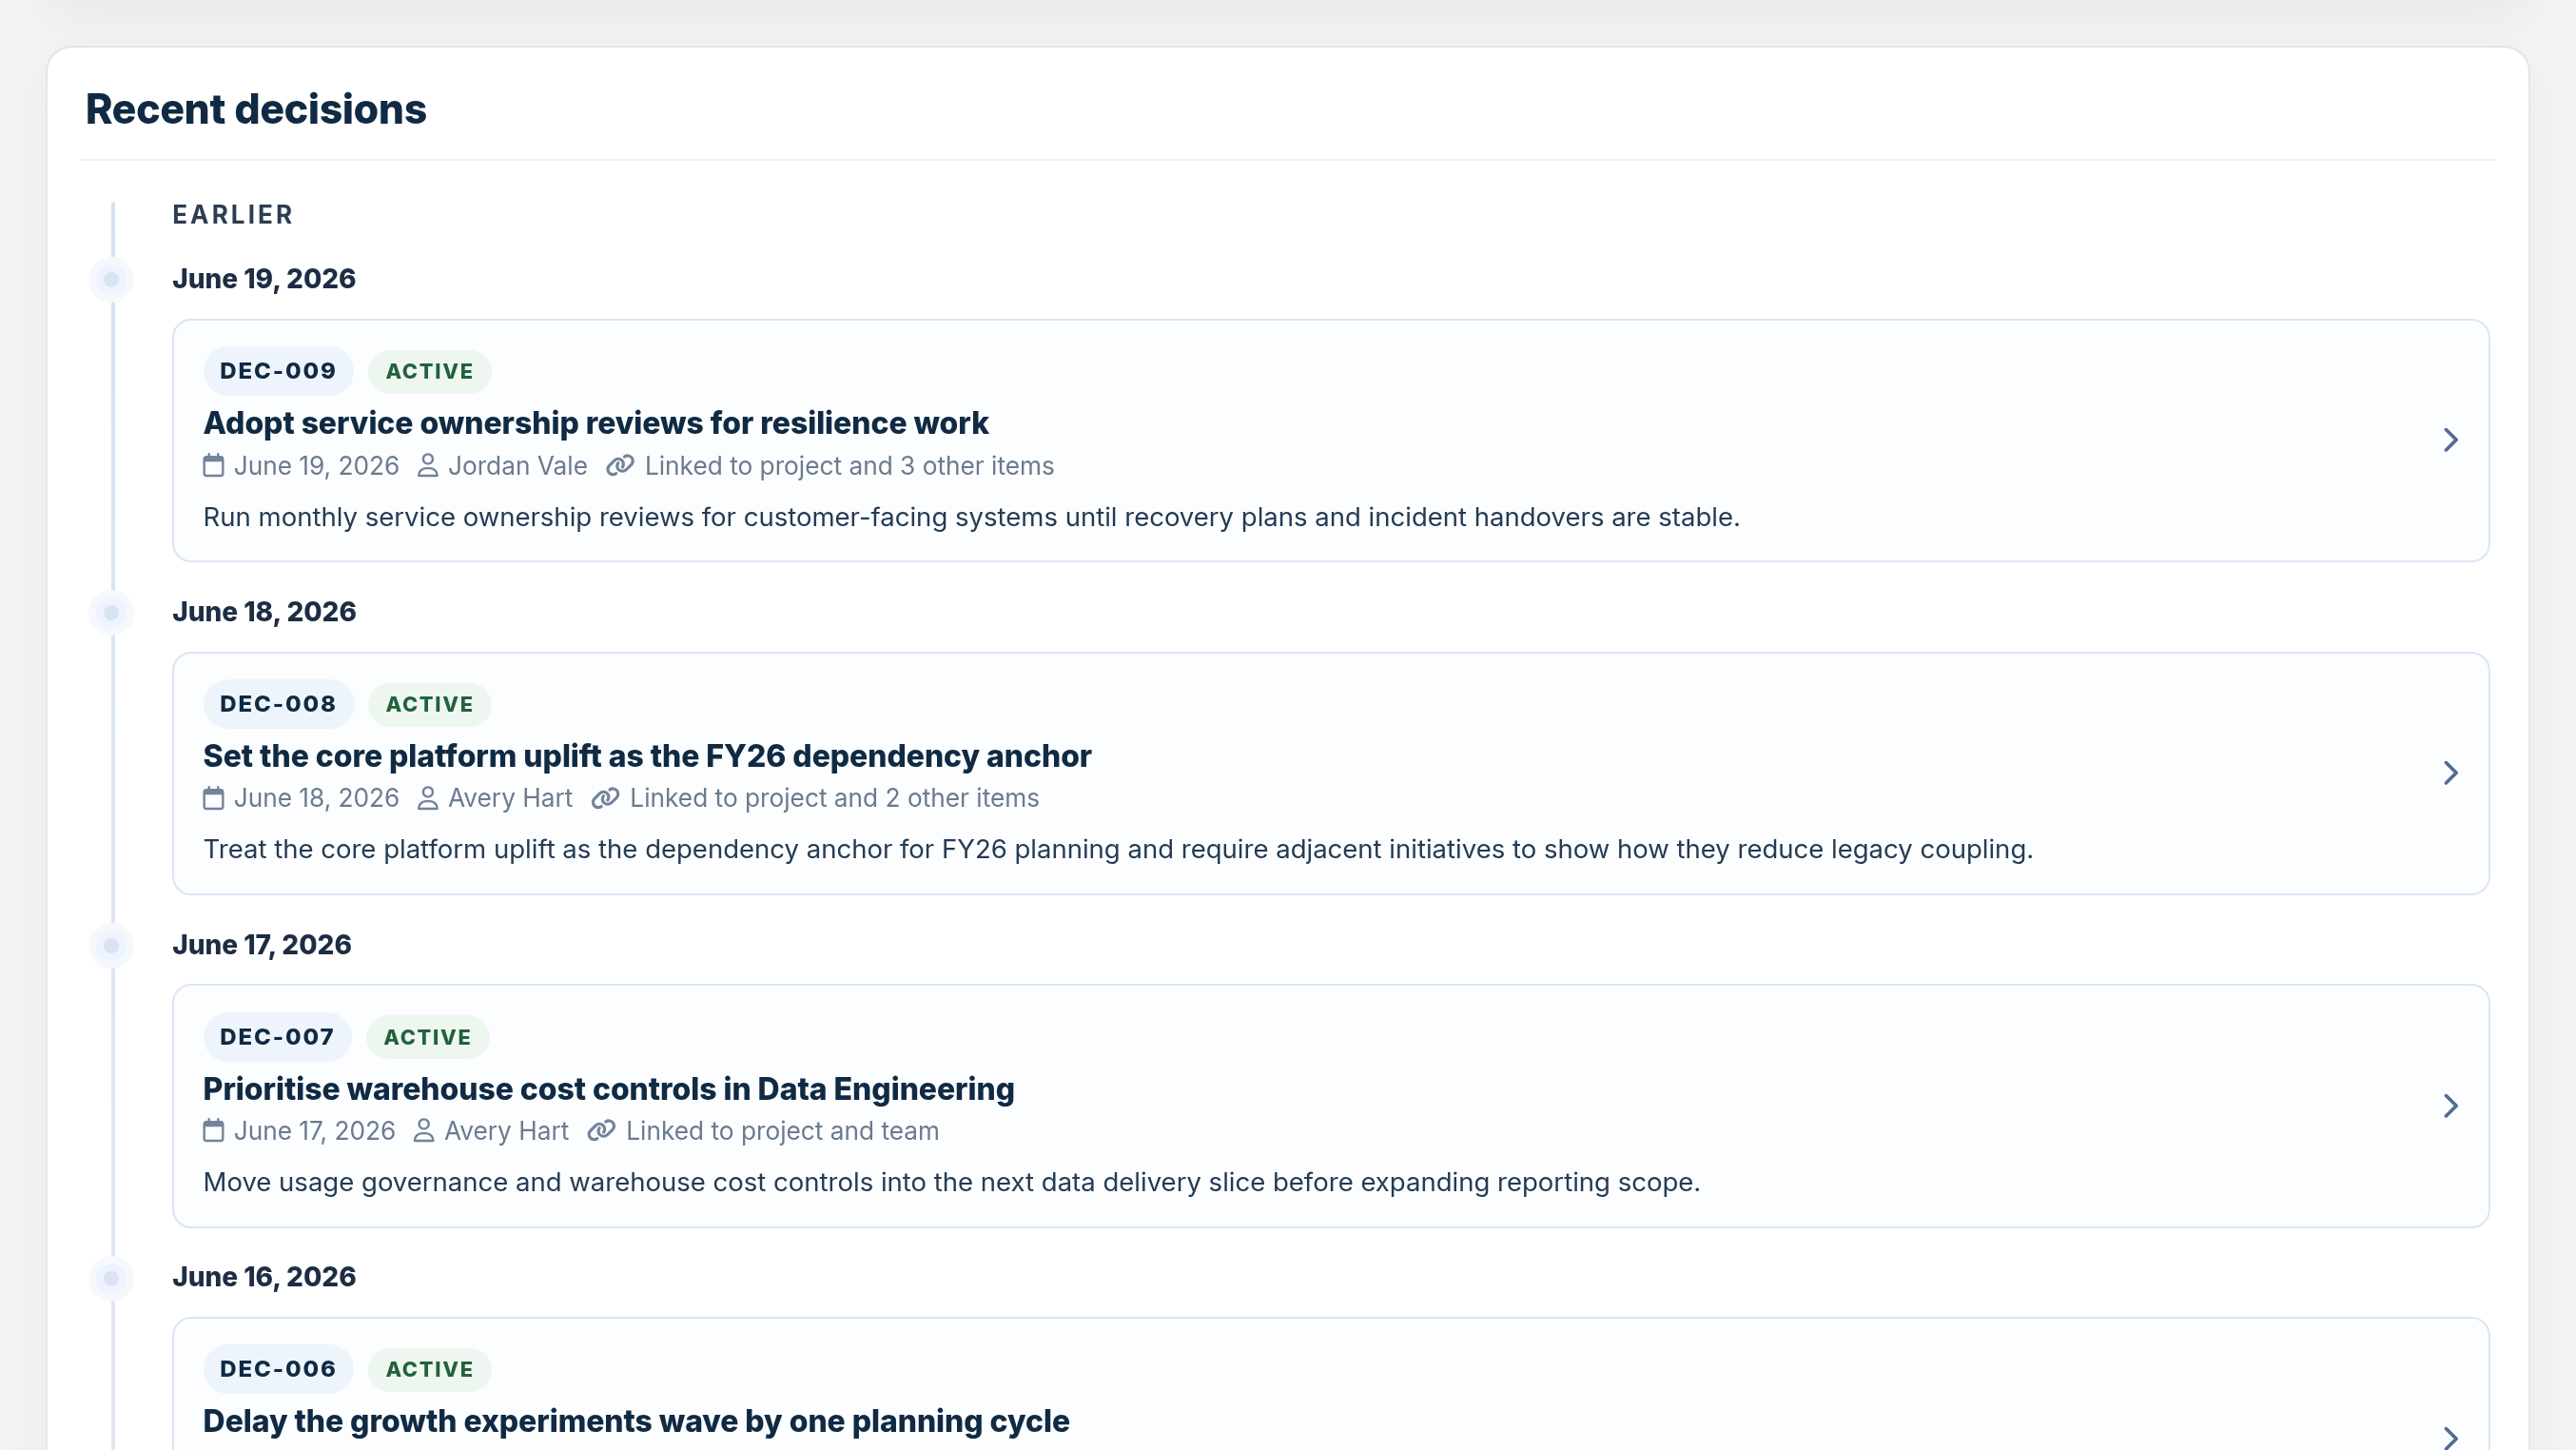Click the person icon beside Avery Hart on DEC-007

pyautogui.click(x=424, y=1131)
